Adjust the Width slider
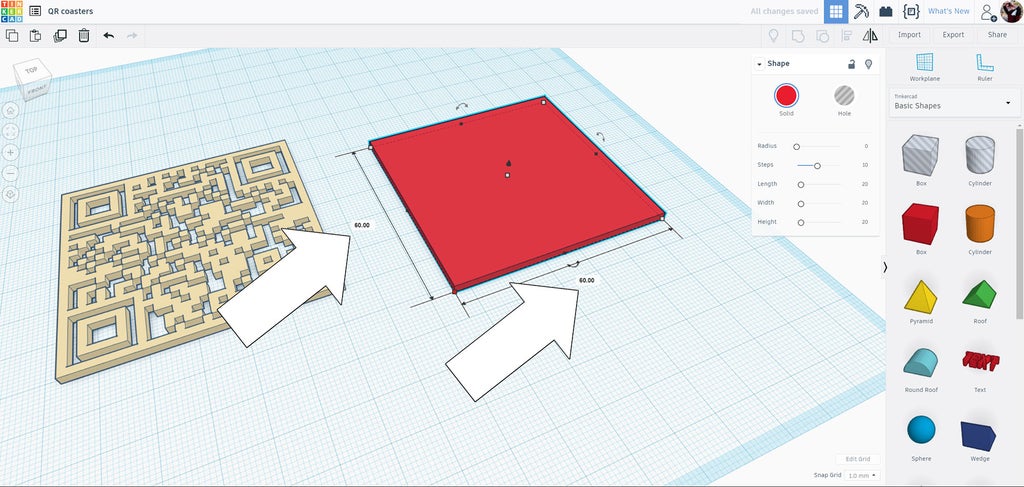 [801, 204]
